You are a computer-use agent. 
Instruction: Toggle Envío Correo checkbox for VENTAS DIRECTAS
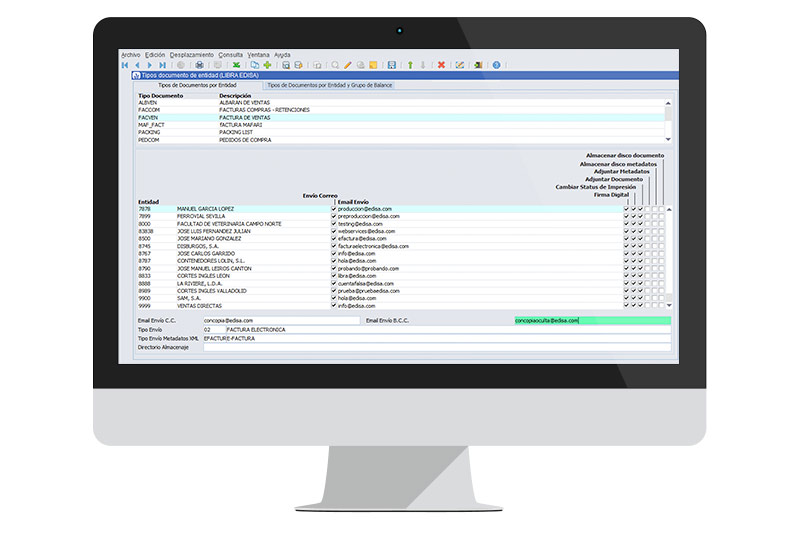[x=334, y=305]
